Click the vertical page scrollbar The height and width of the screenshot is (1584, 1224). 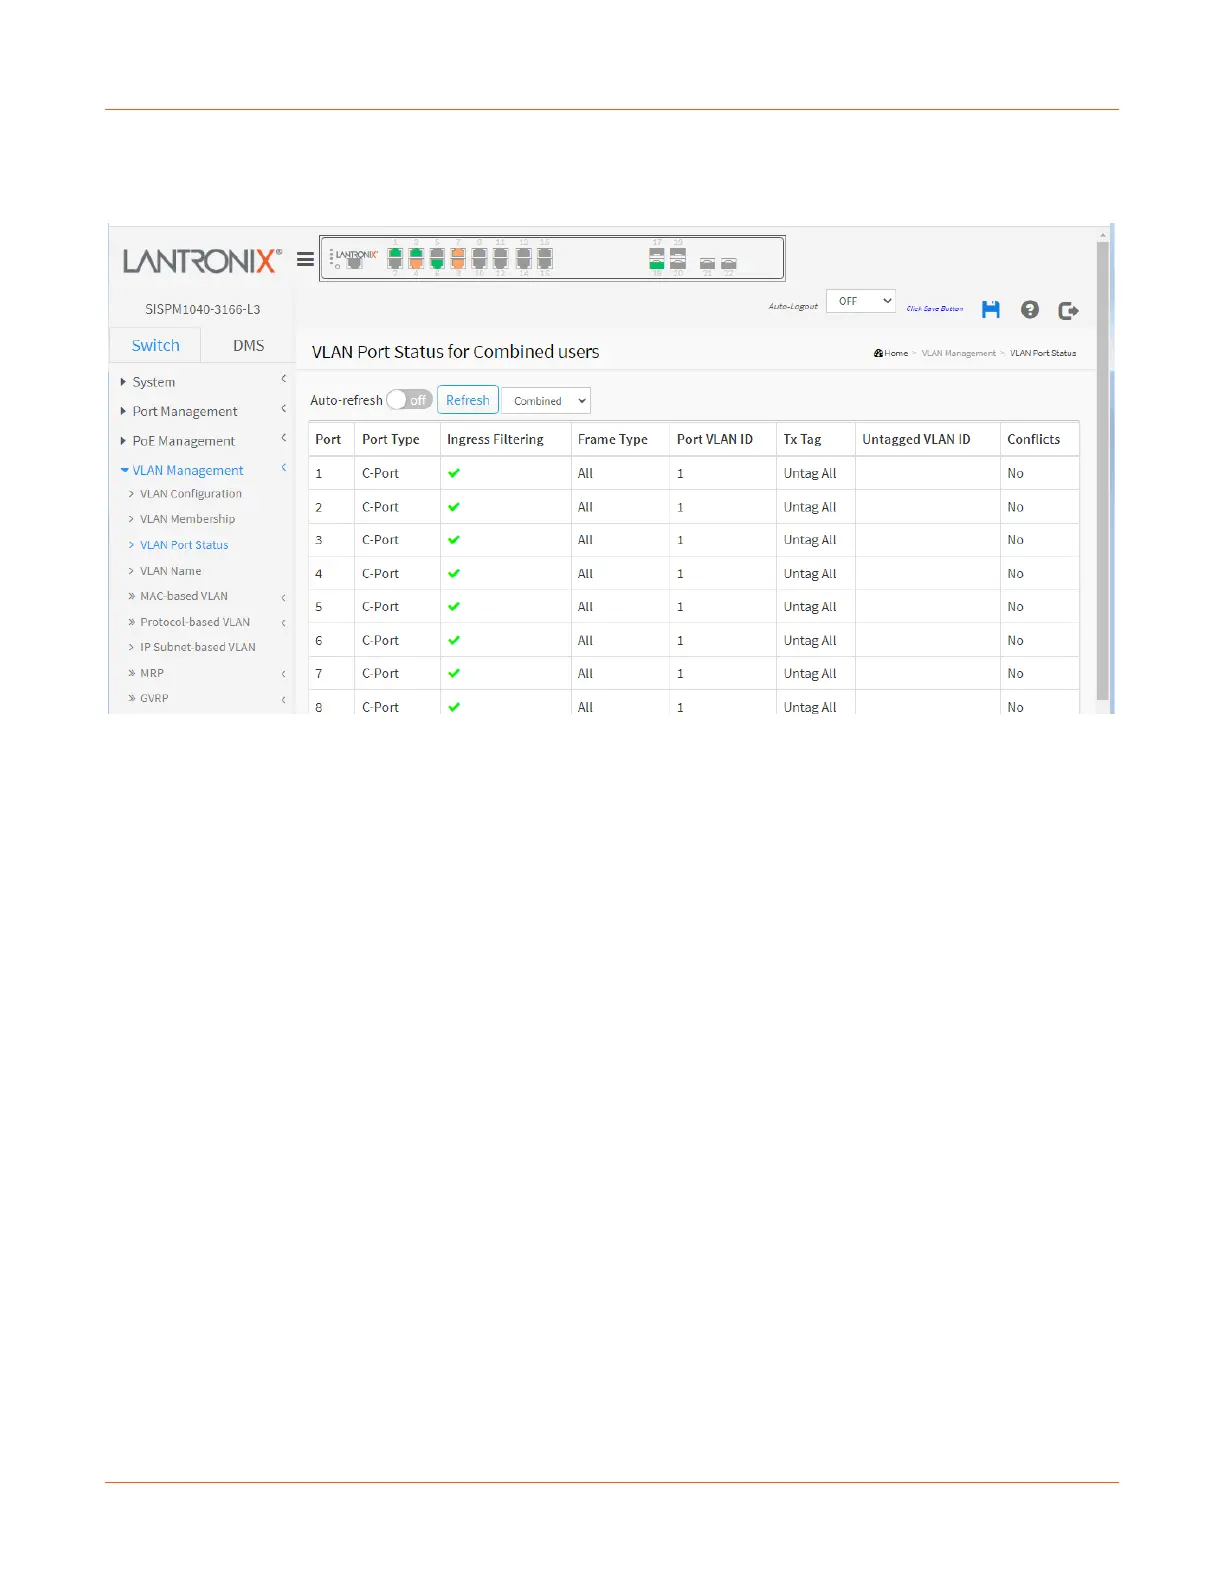(1102, 470)
